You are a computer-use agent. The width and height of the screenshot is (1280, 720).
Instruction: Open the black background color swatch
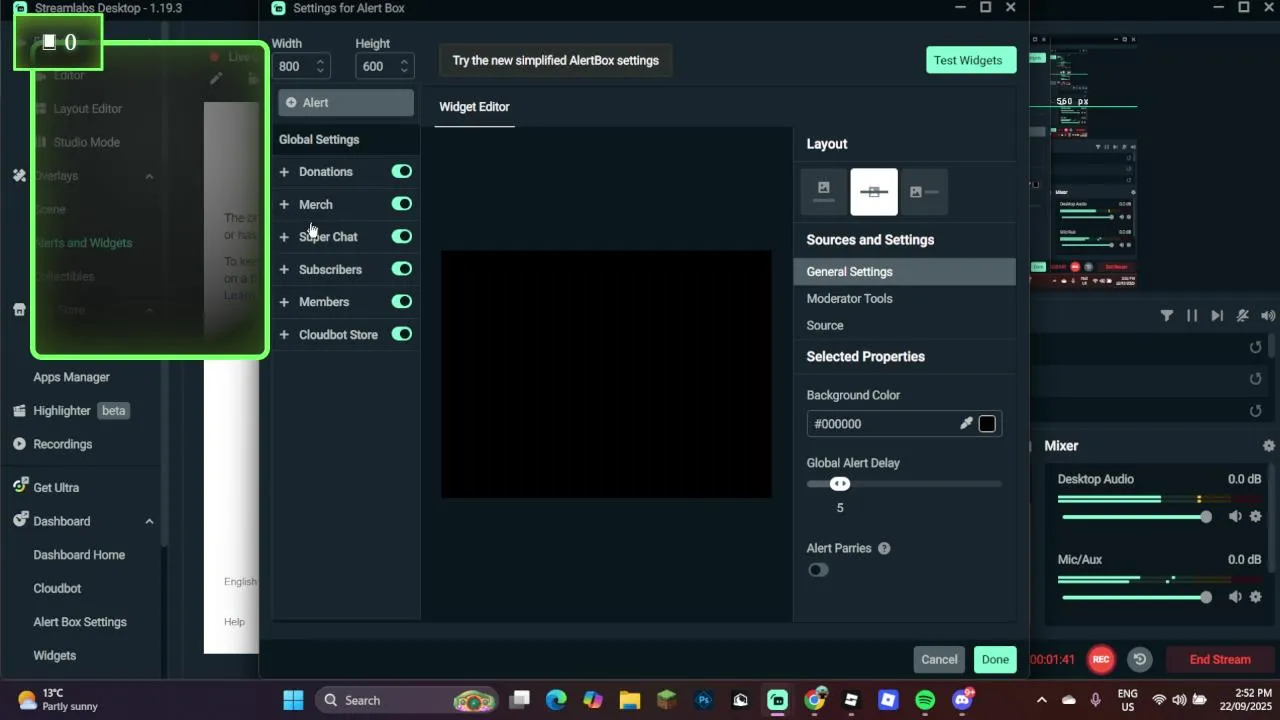pos(987,424)
